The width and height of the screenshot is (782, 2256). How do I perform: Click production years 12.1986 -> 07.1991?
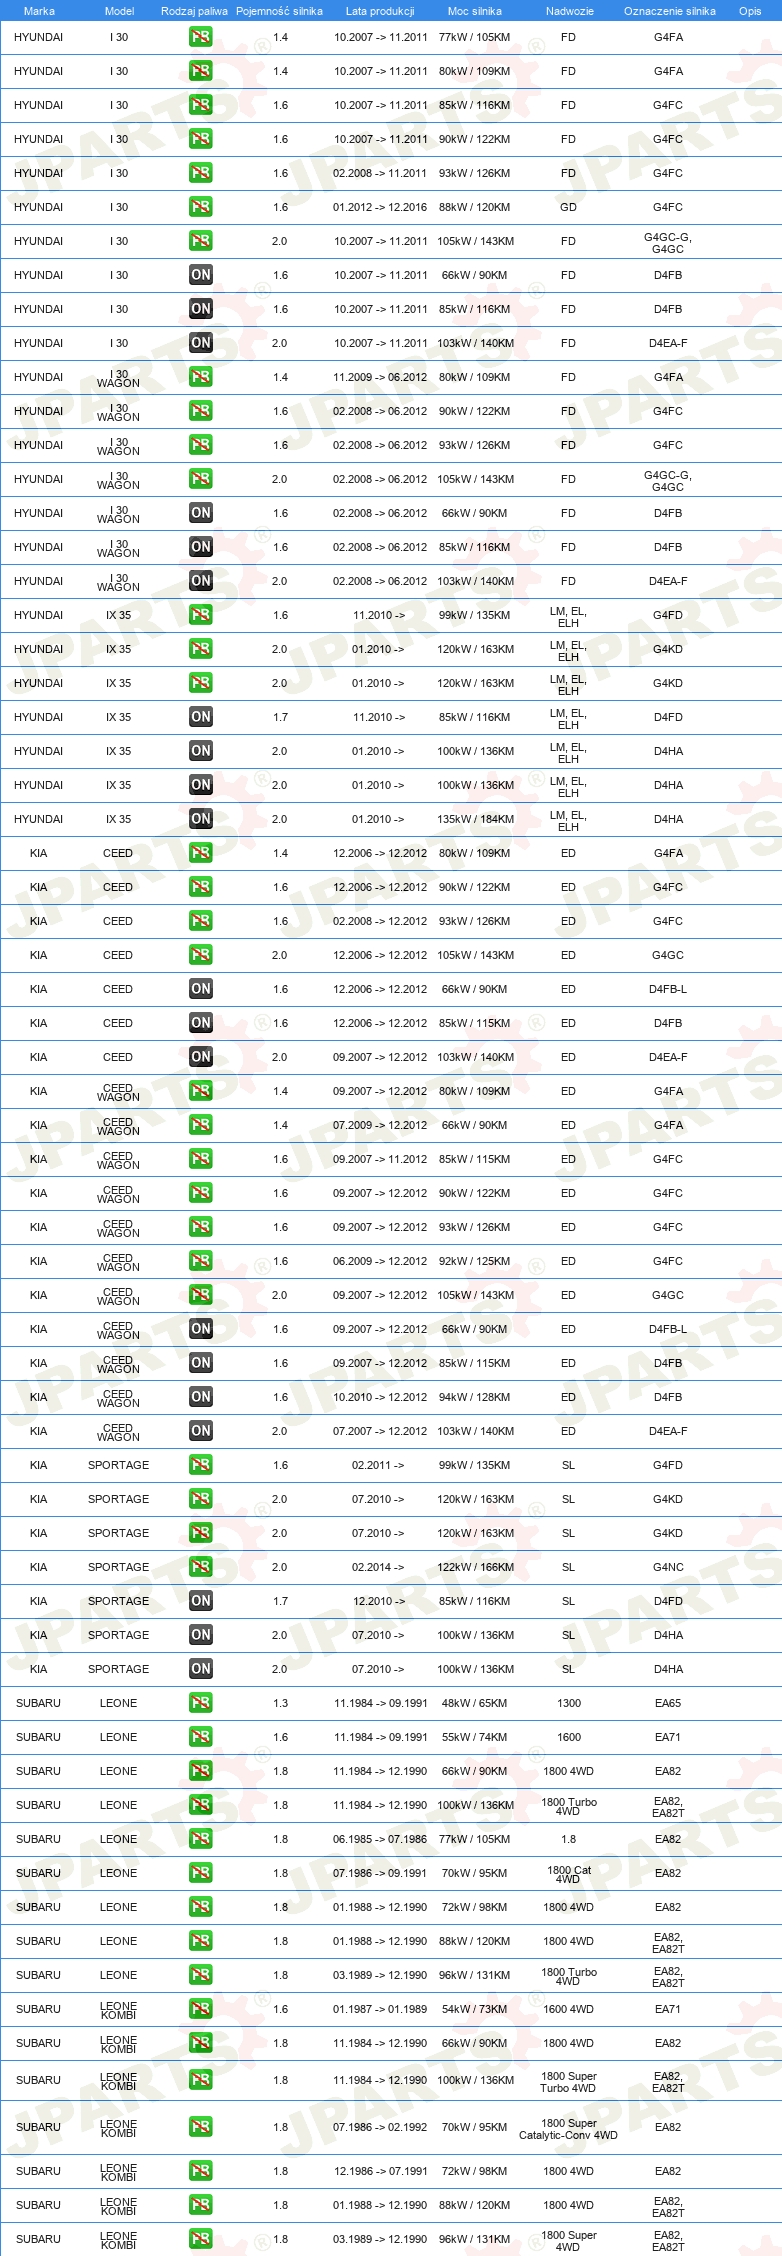(380, 2171)
